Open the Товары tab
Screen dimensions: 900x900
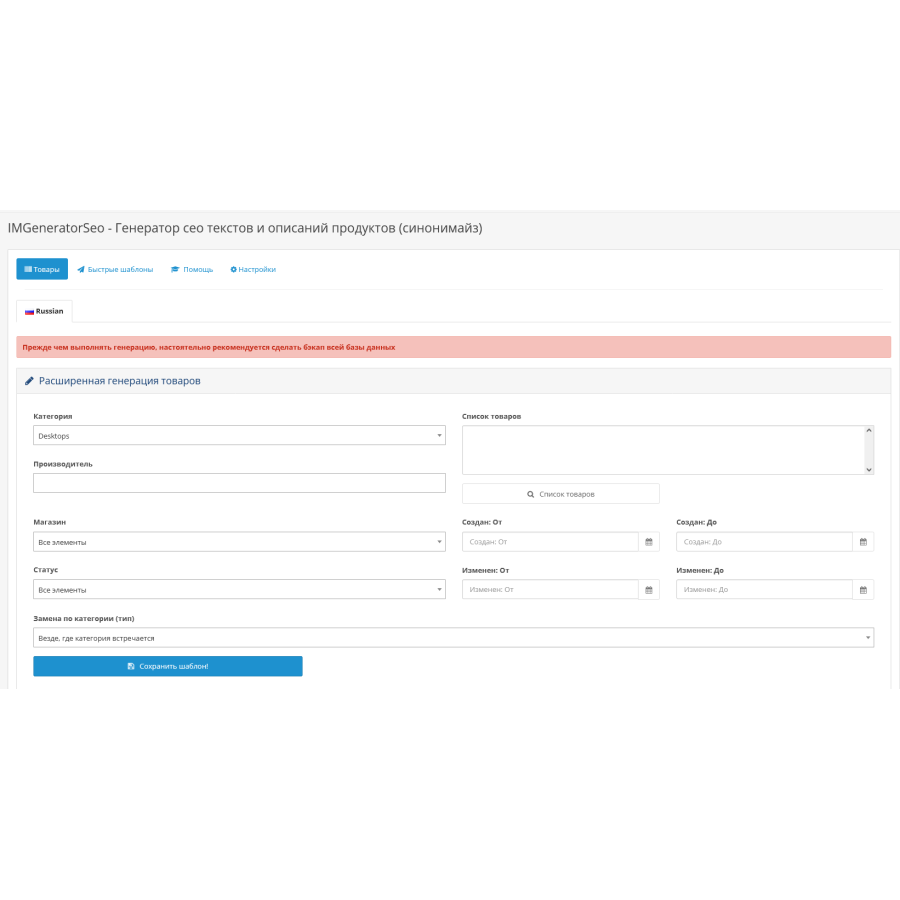[x=42, y=269]
